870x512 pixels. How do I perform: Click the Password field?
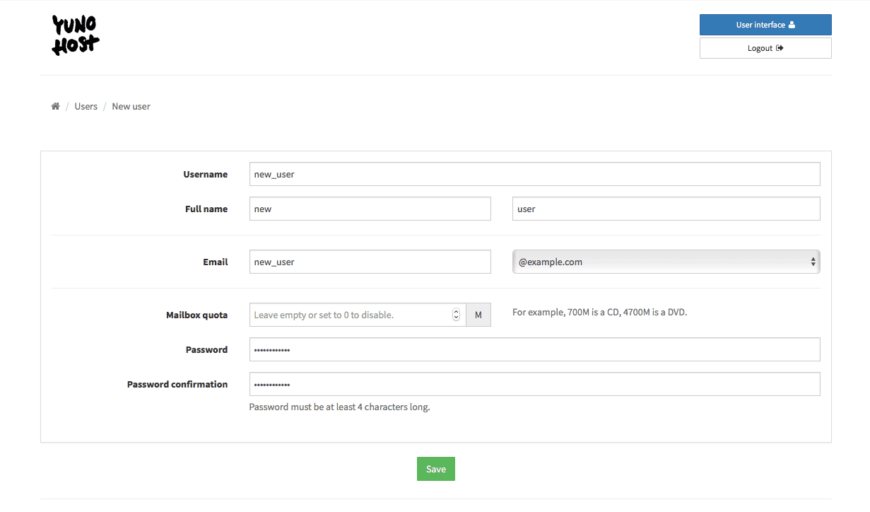point(534,350)
